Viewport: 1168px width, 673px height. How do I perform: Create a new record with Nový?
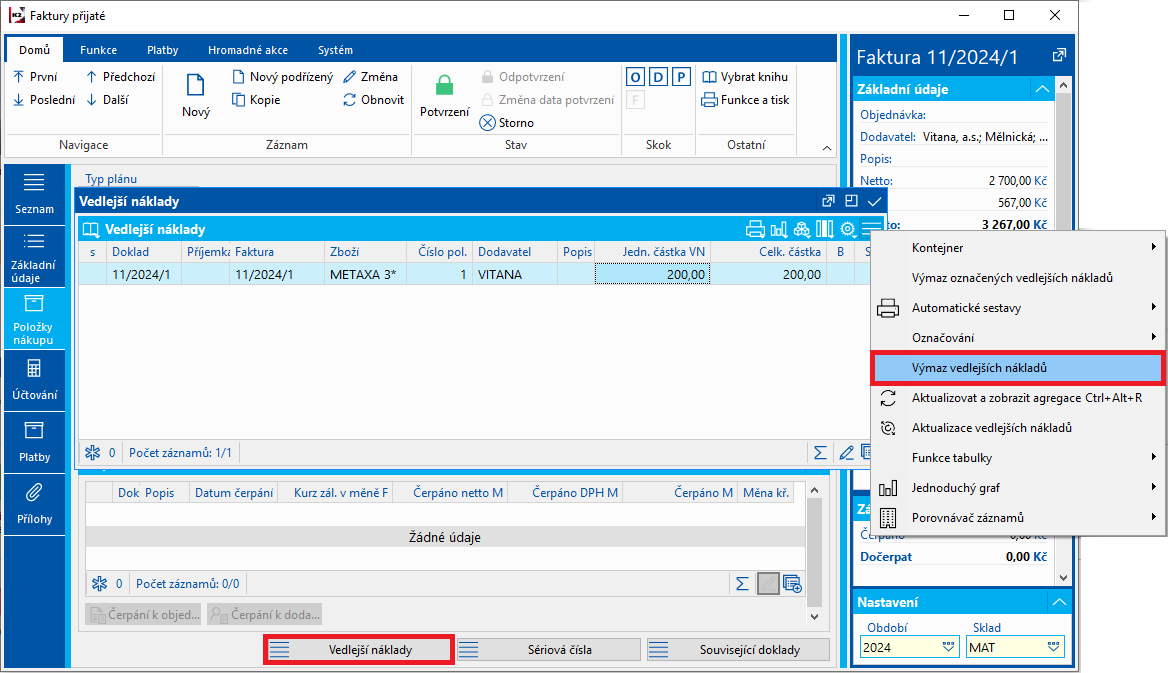click(196, 95)
